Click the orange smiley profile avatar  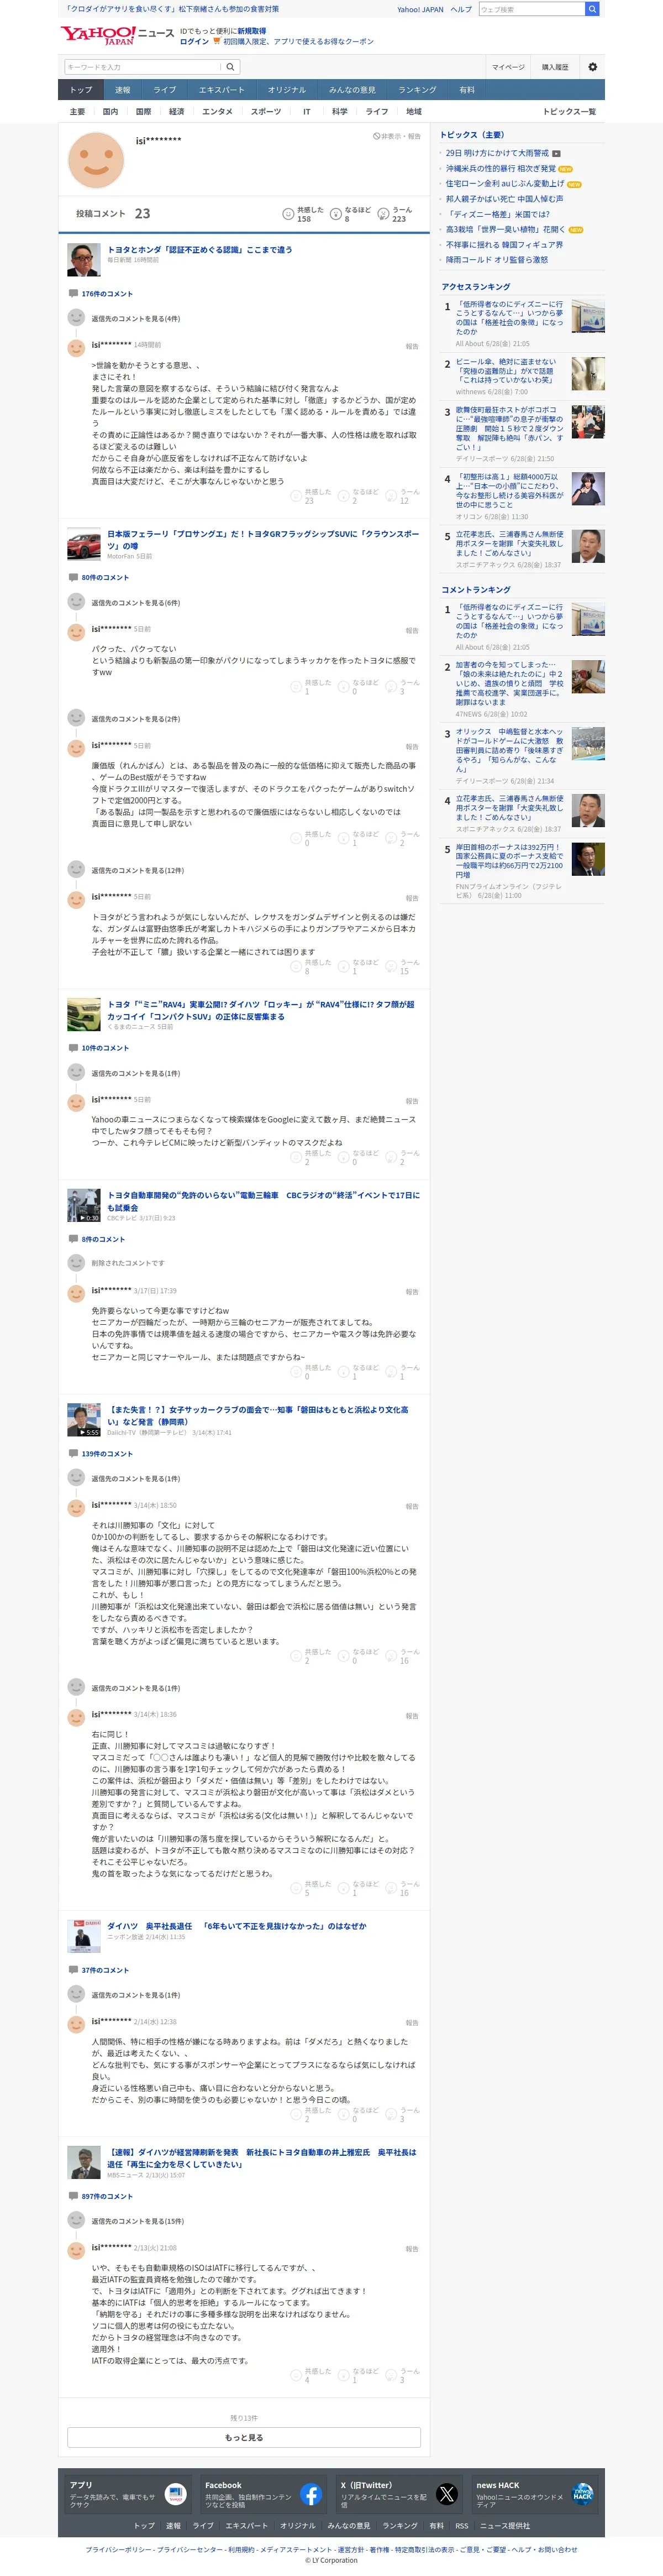click(96, 159)
